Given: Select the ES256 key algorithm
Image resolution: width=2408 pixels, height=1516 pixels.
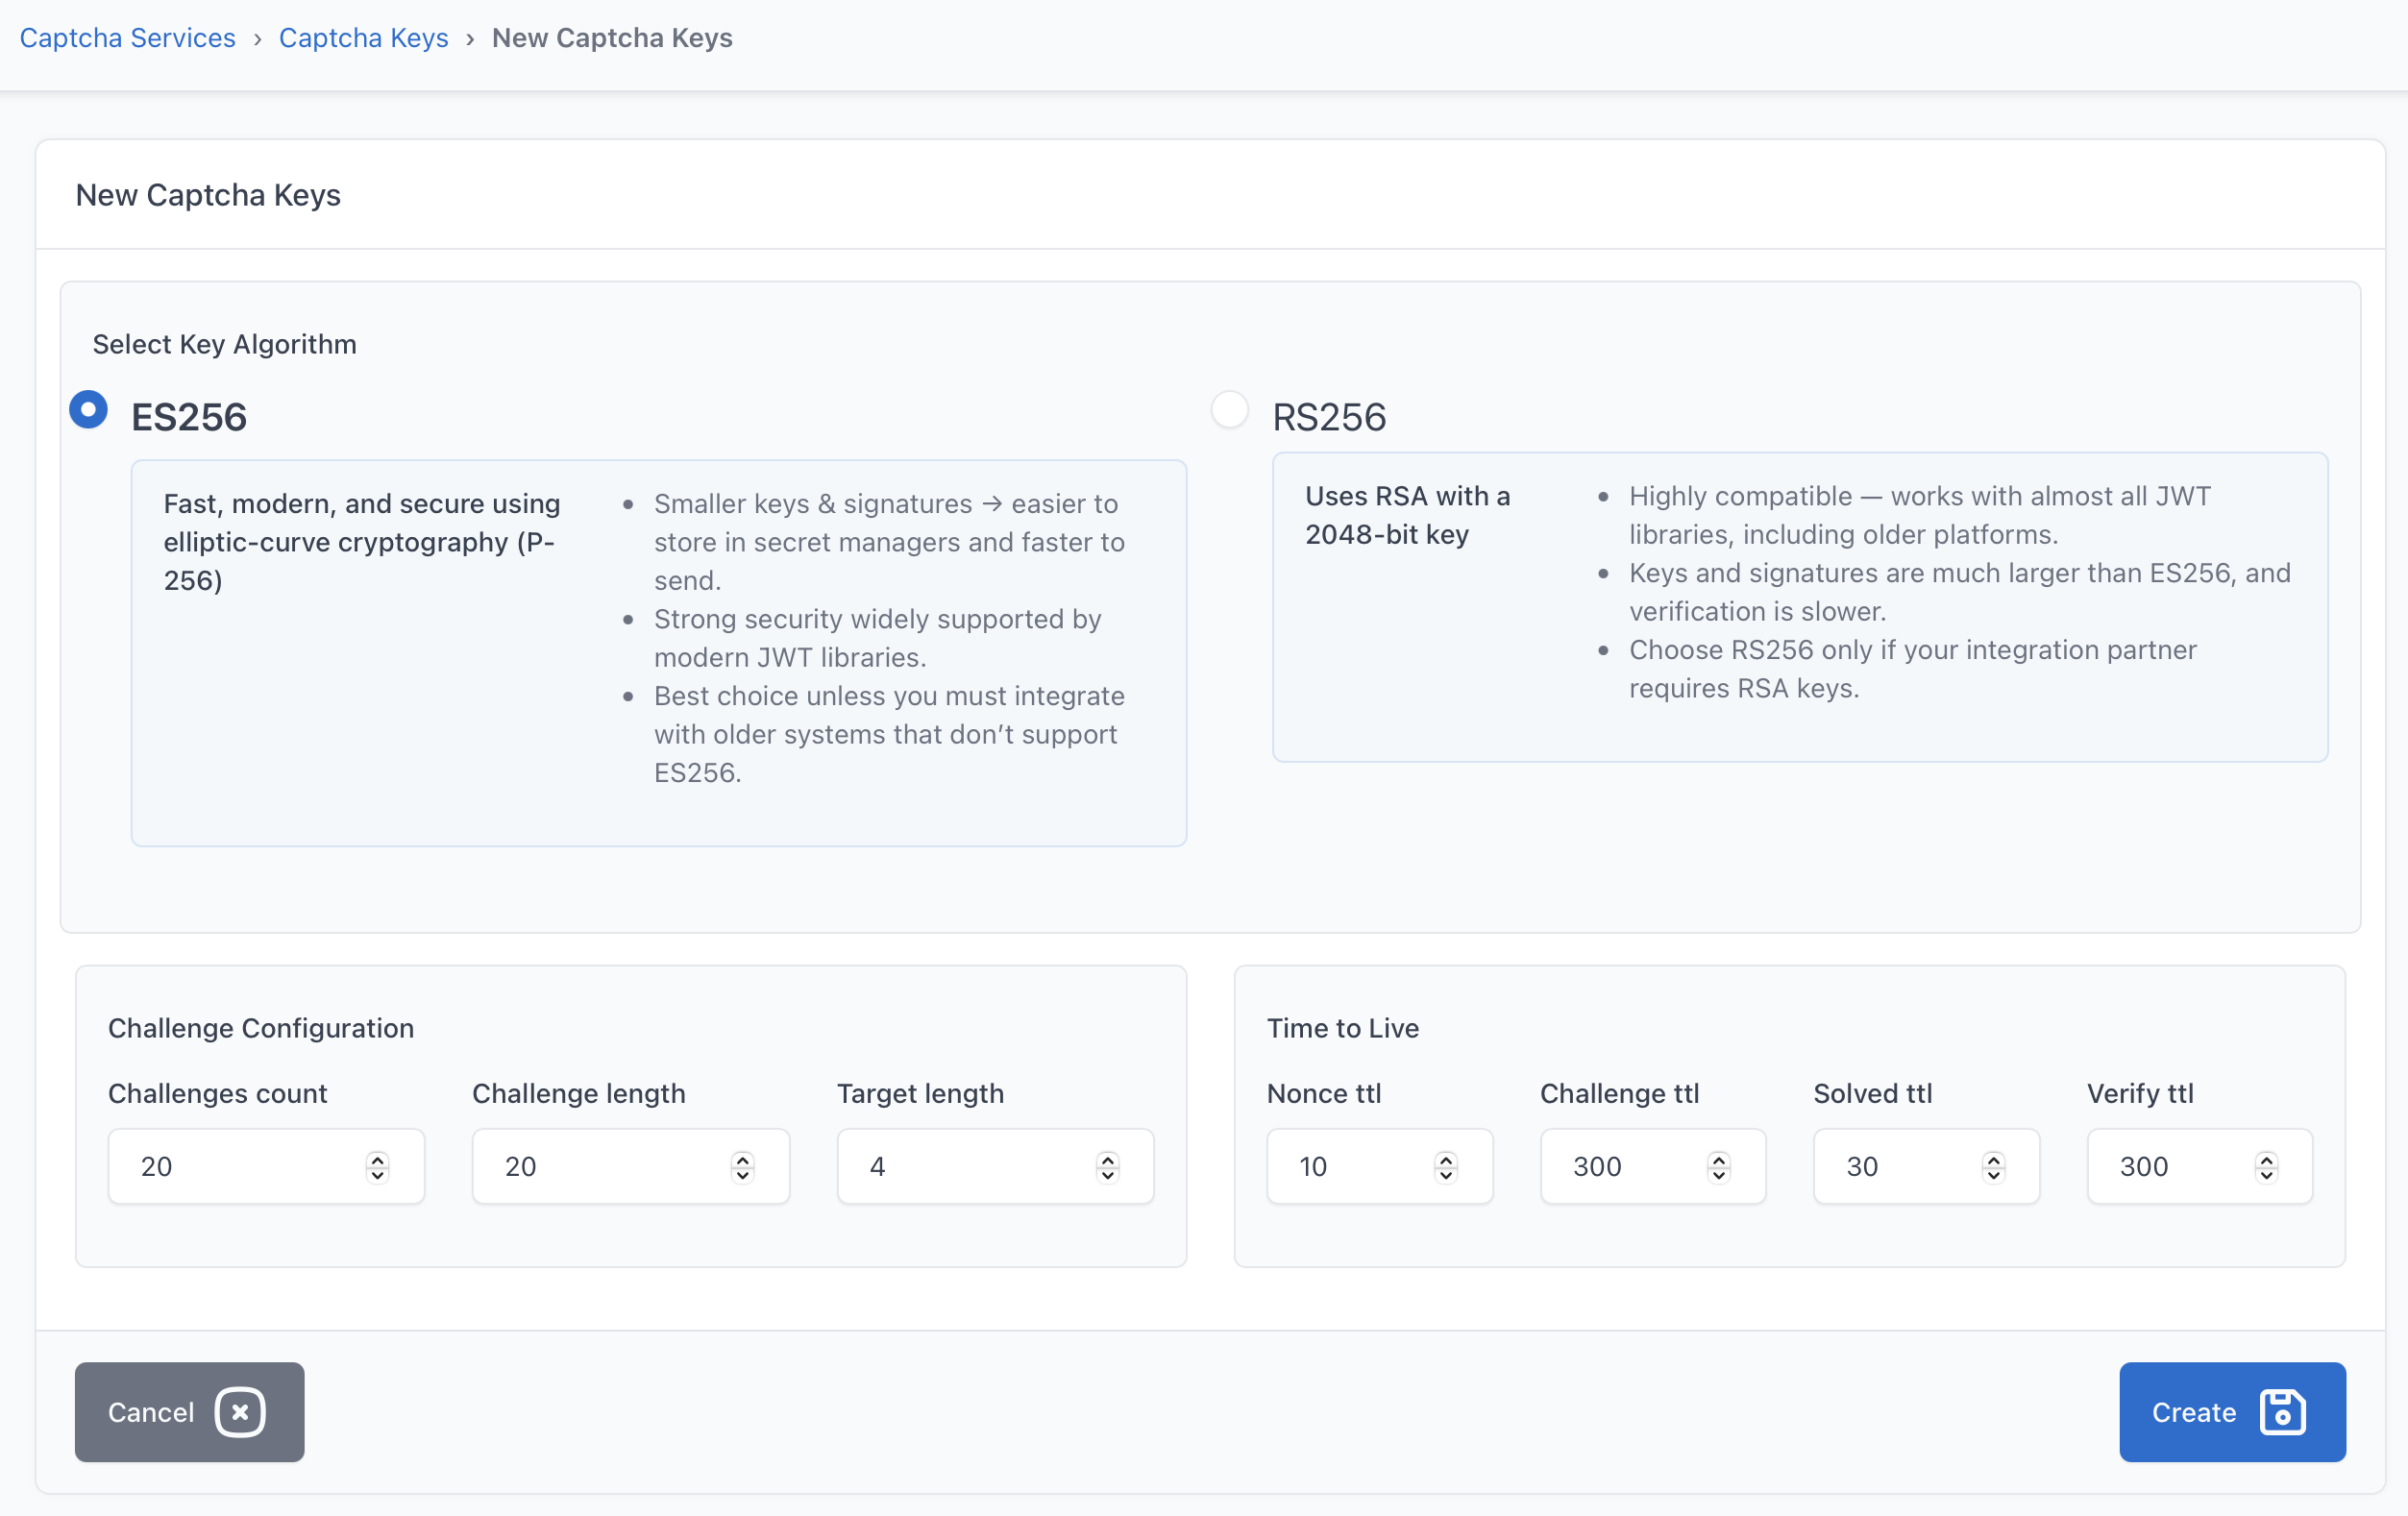Looking at the screenshot, I should (88, 409).
